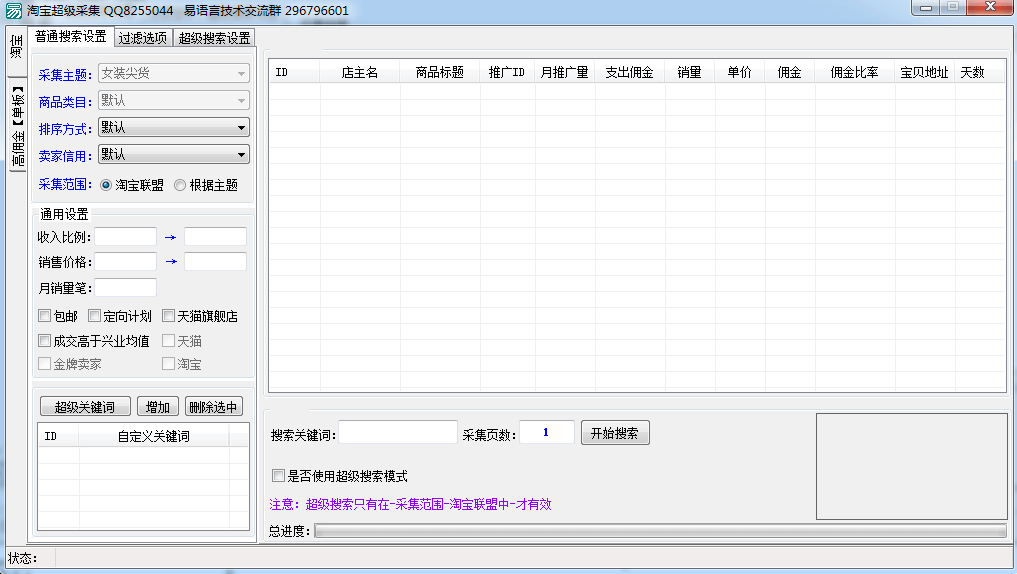Open the 超级搜索设置 tab
This screenshot has height=574, width=1017.
tap(214, 38)
